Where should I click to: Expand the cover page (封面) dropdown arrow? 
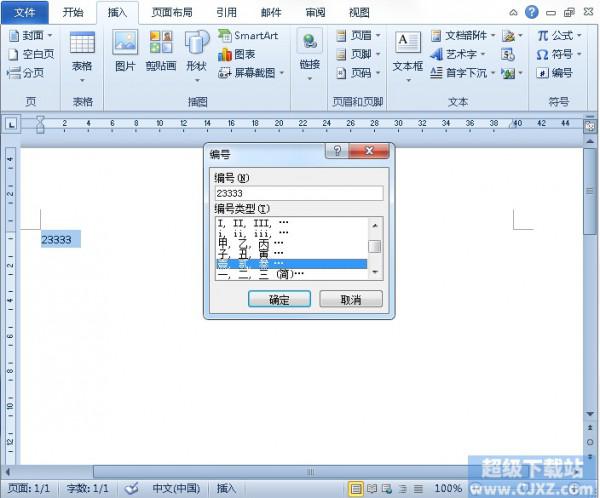pyautogui.click(x=50, y=36)
